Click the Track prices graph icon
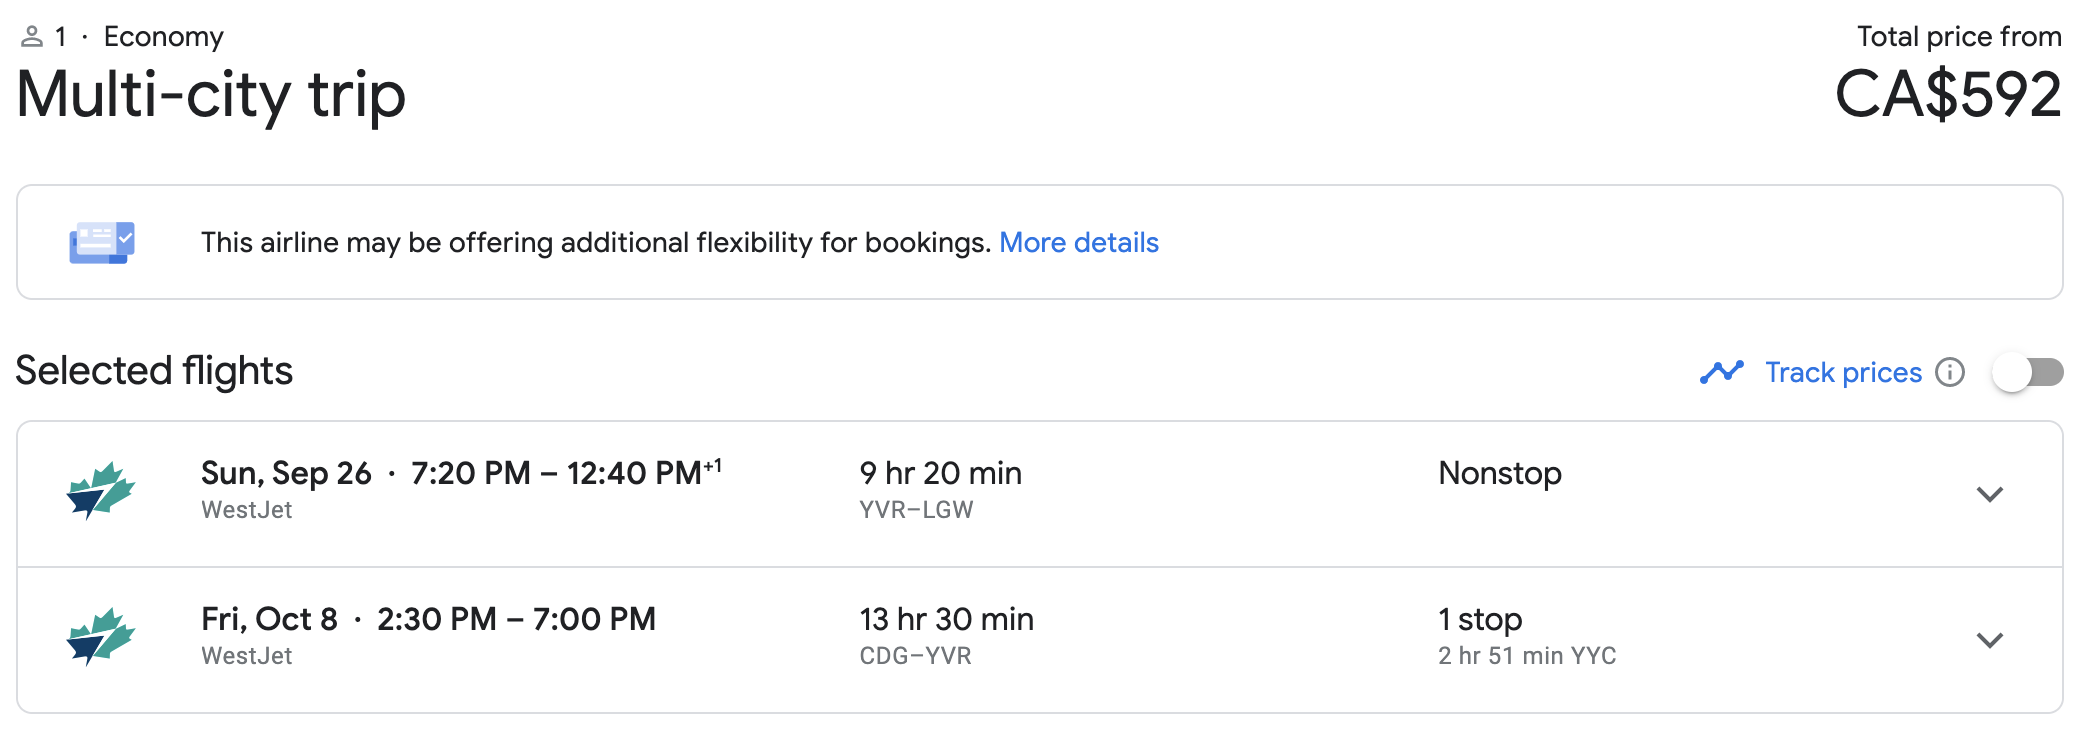Viewport: 2082px width, 730px height. [x=1721, y=372]
